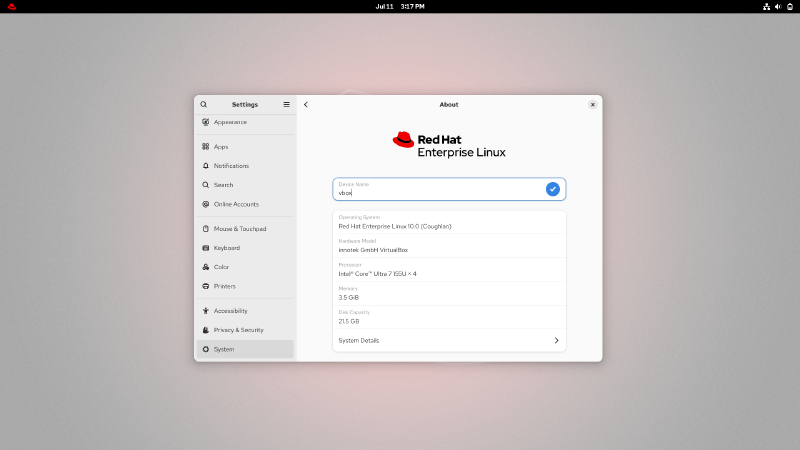This screenshot has height=450, width=800.
Task: Open the Settings hamburger menu
Action: coord(286,104)
